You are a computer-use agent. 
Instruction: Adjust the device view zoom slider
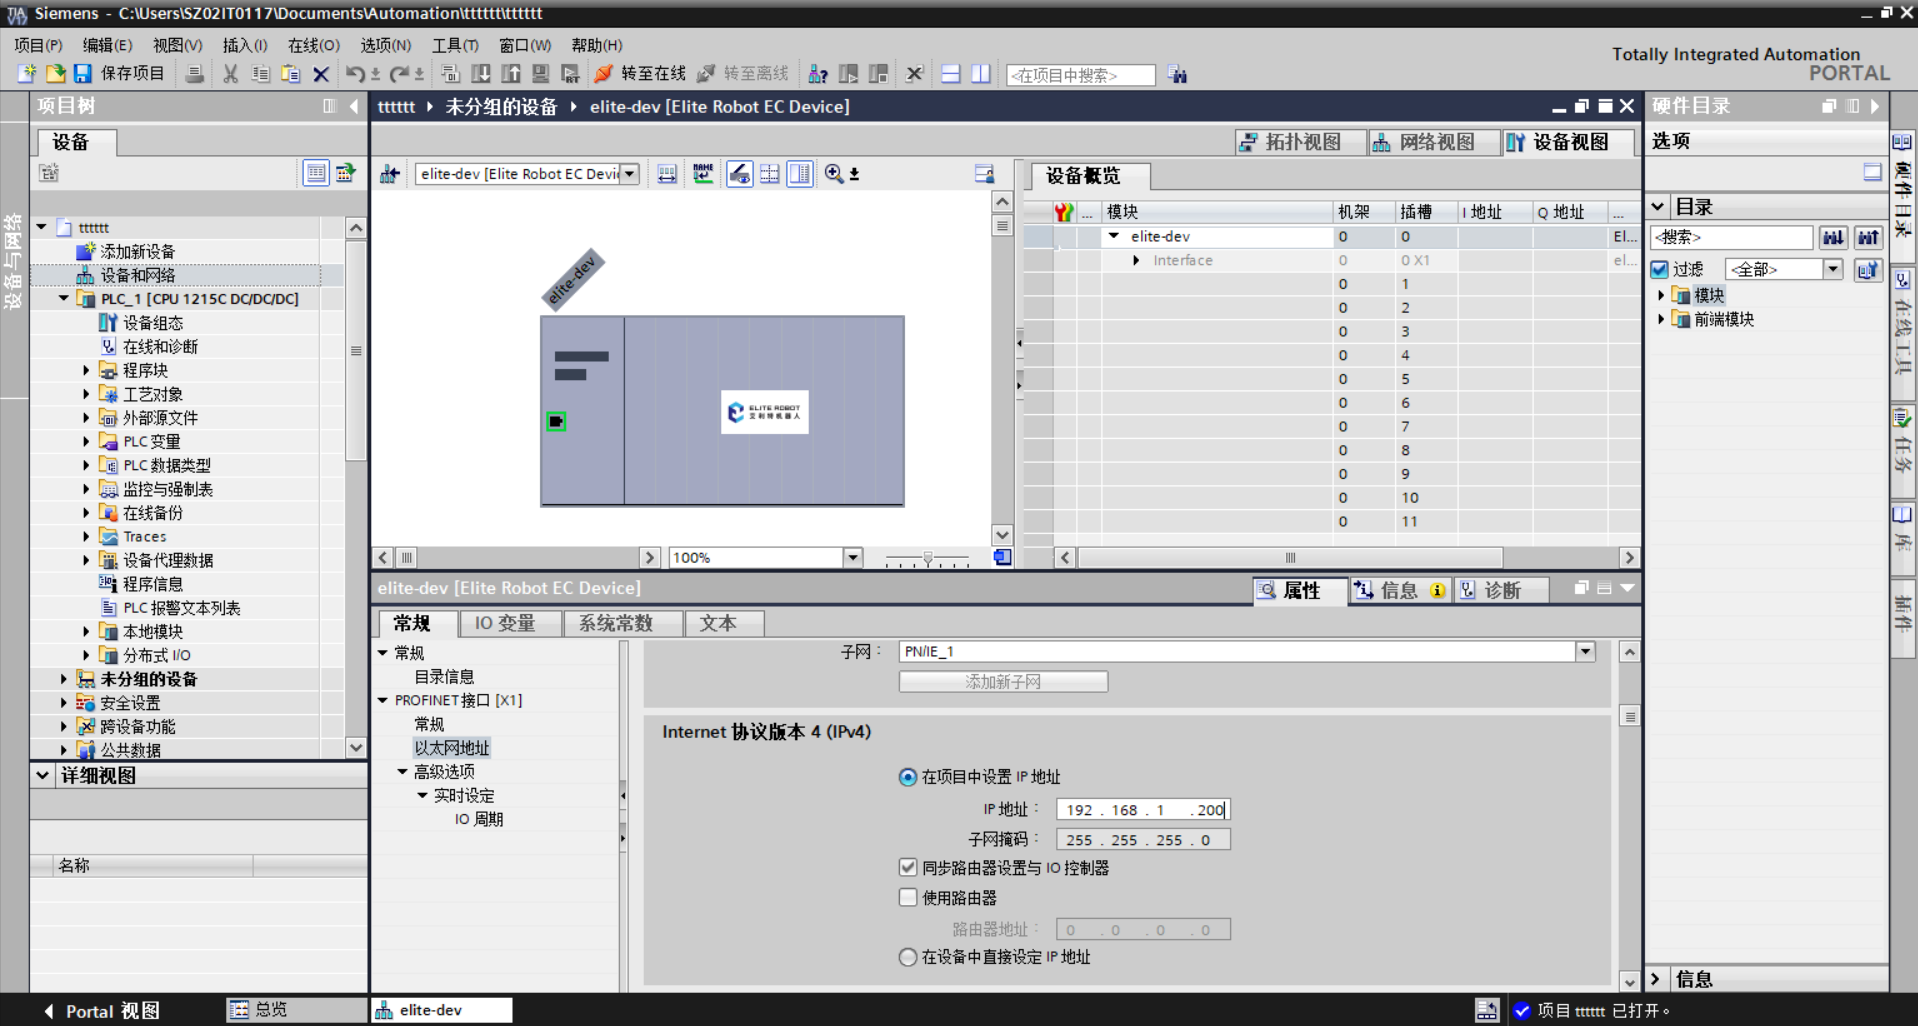[x=927, y=559]
